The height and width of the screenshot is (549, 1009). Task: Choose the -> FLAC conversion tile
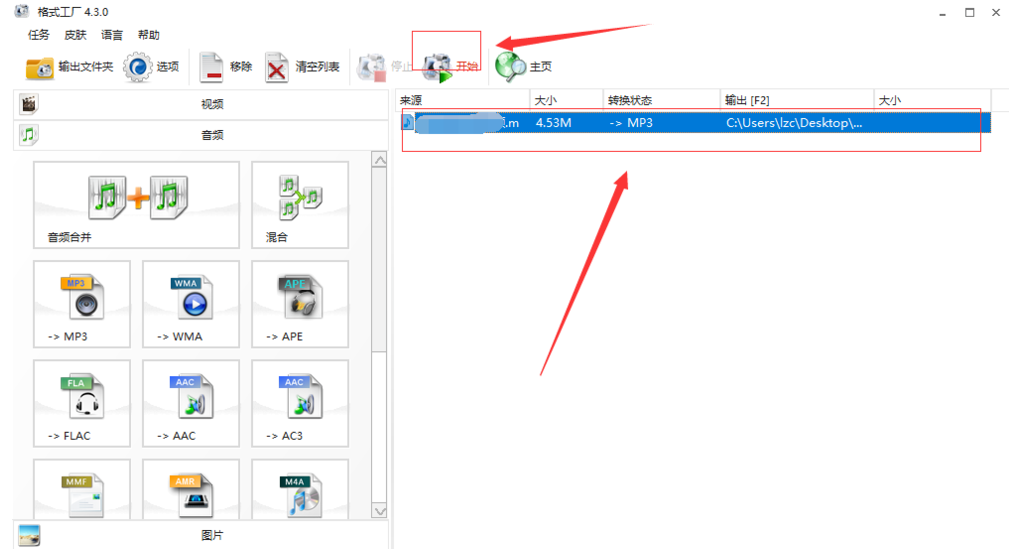click(82, 403)
